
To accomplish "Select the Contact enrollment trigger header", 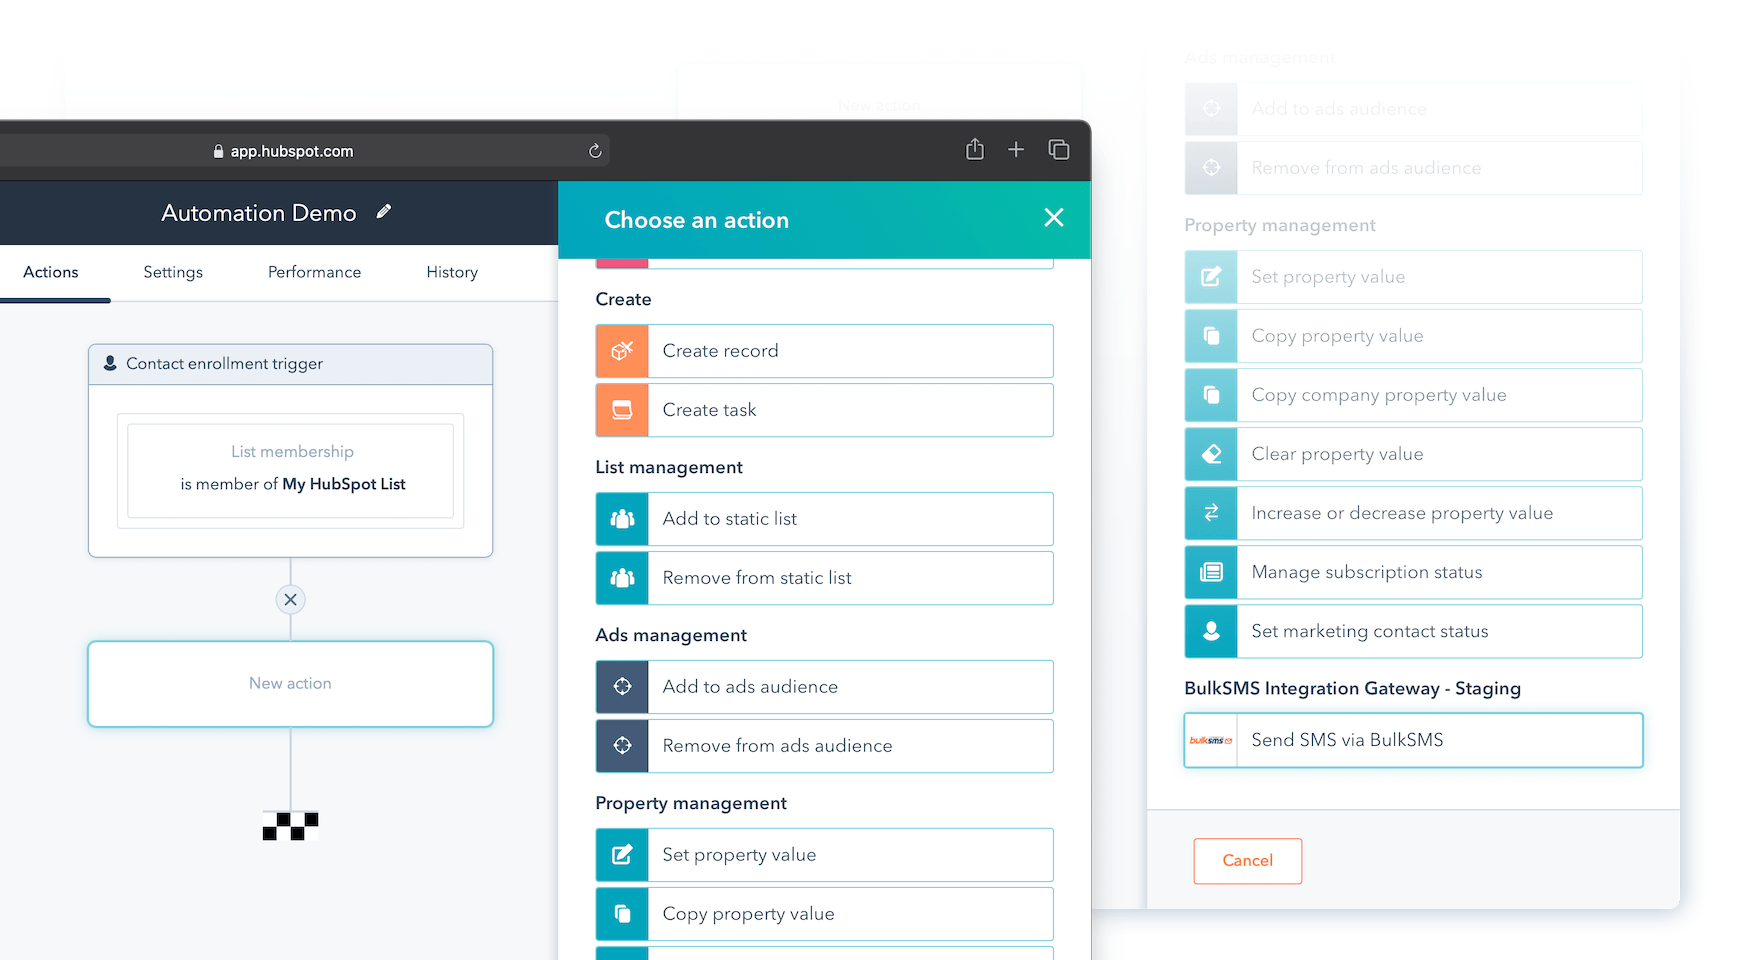I will pyautogui.click(x=290, y=364).
